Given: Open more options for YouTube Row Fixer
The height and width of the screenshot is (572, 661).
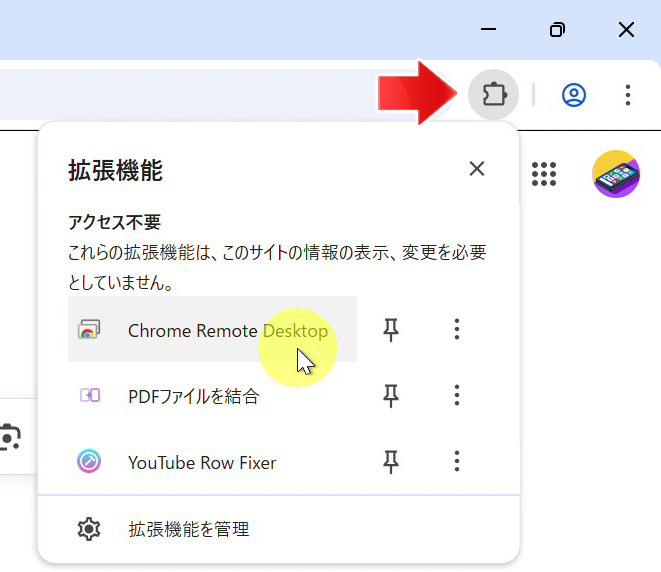Looking at the screenshot, I should 457,462.
